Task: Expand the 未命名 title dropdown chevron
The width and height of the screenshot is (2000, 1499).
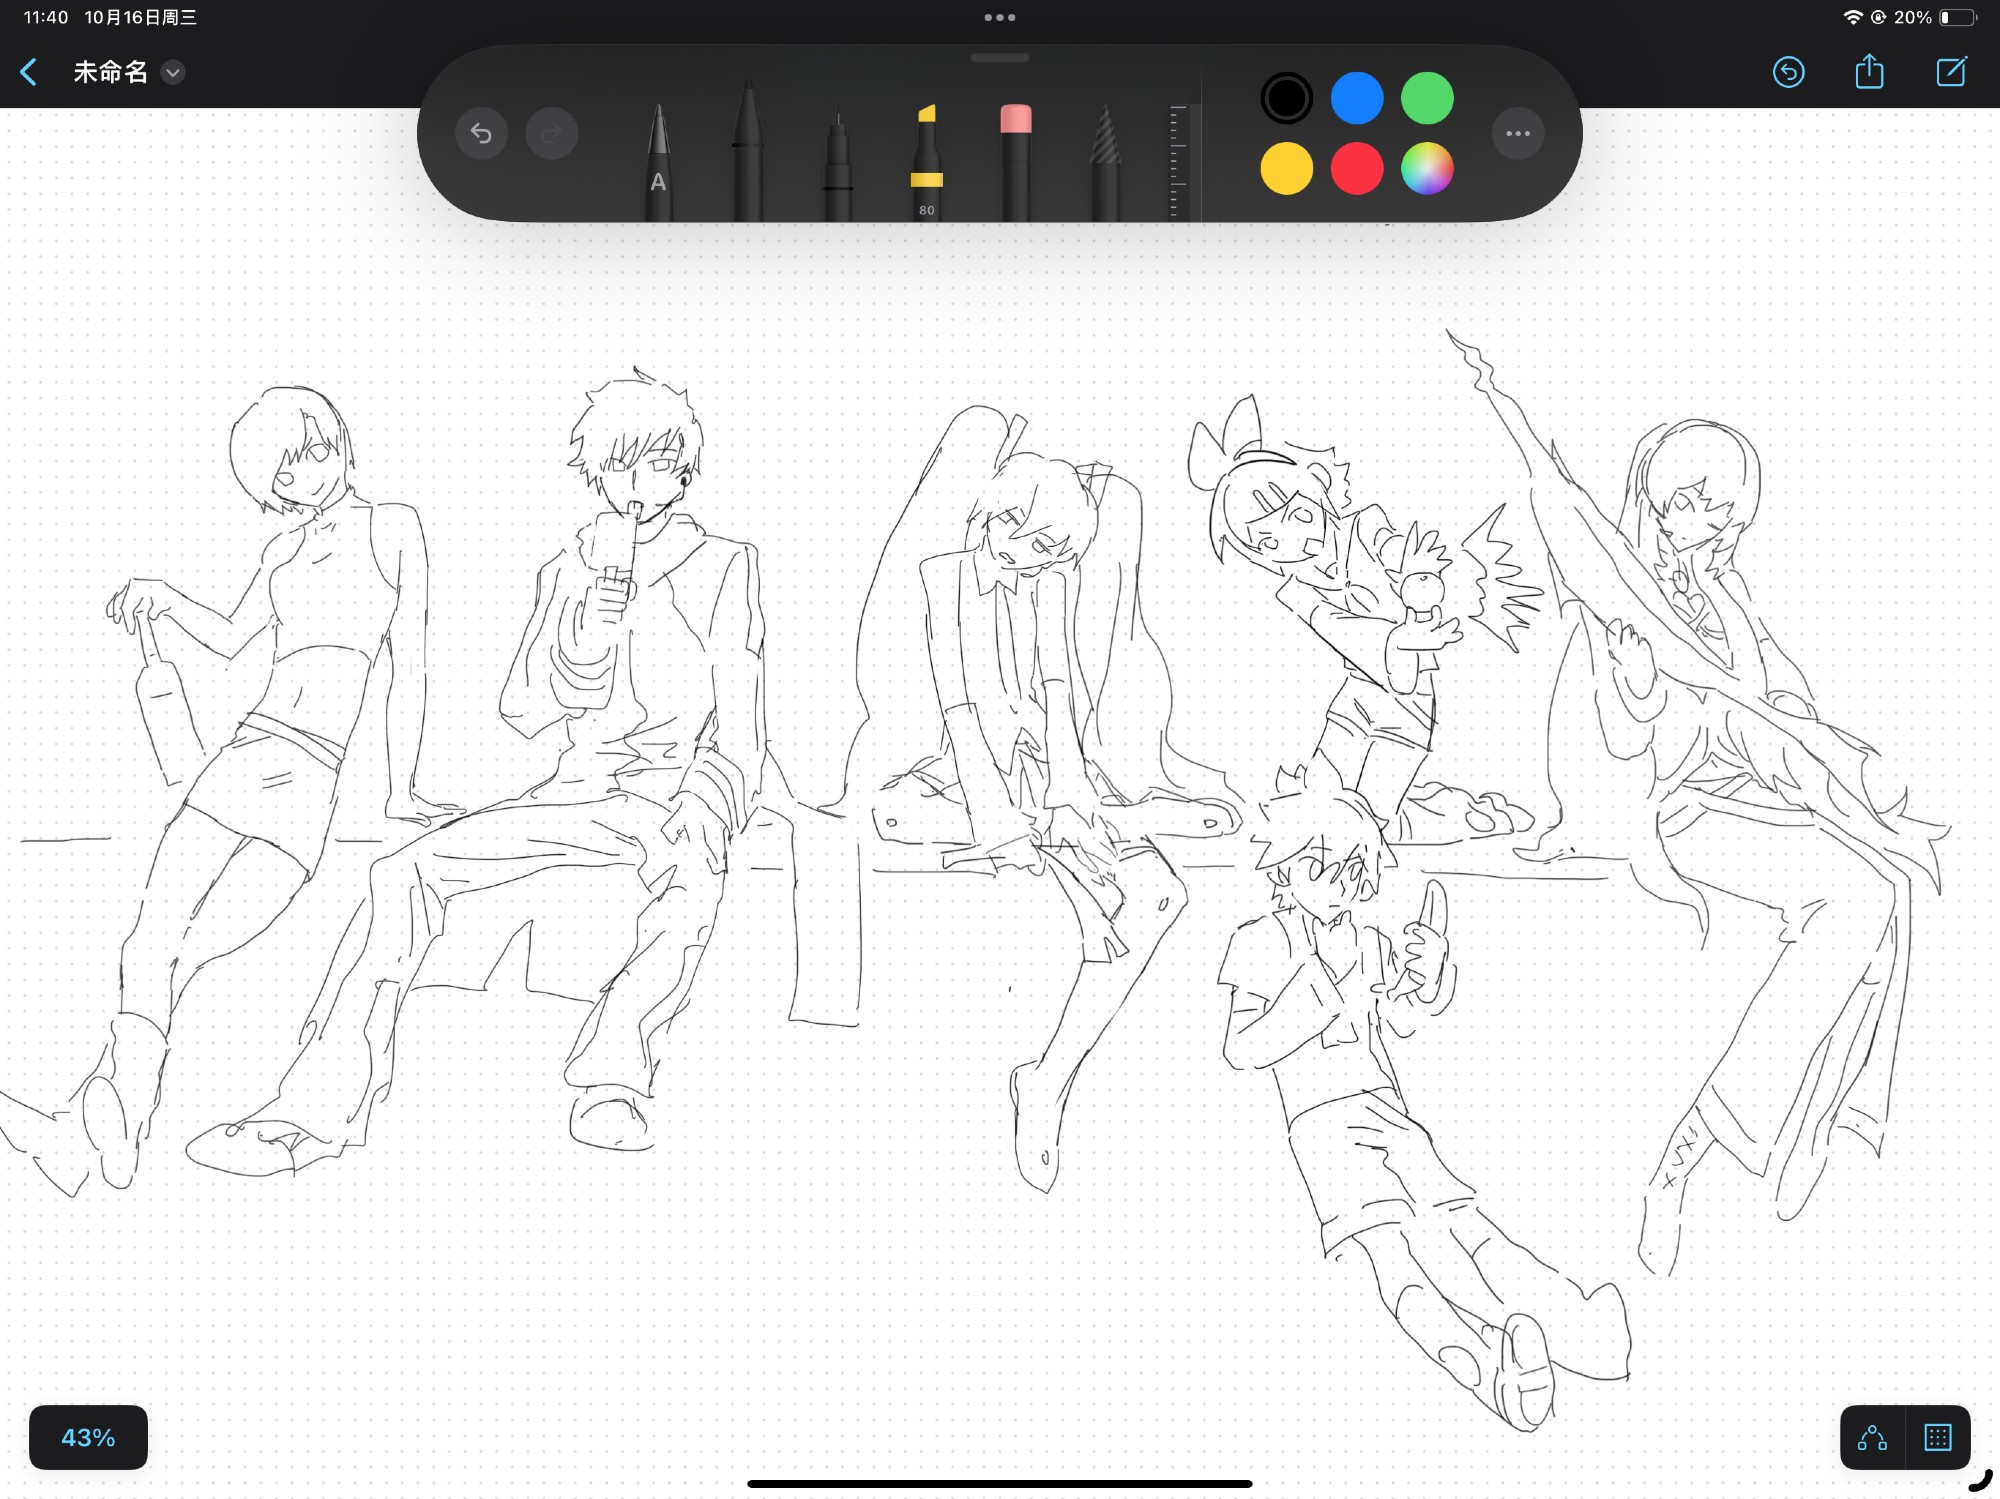Action: (173, 73)
